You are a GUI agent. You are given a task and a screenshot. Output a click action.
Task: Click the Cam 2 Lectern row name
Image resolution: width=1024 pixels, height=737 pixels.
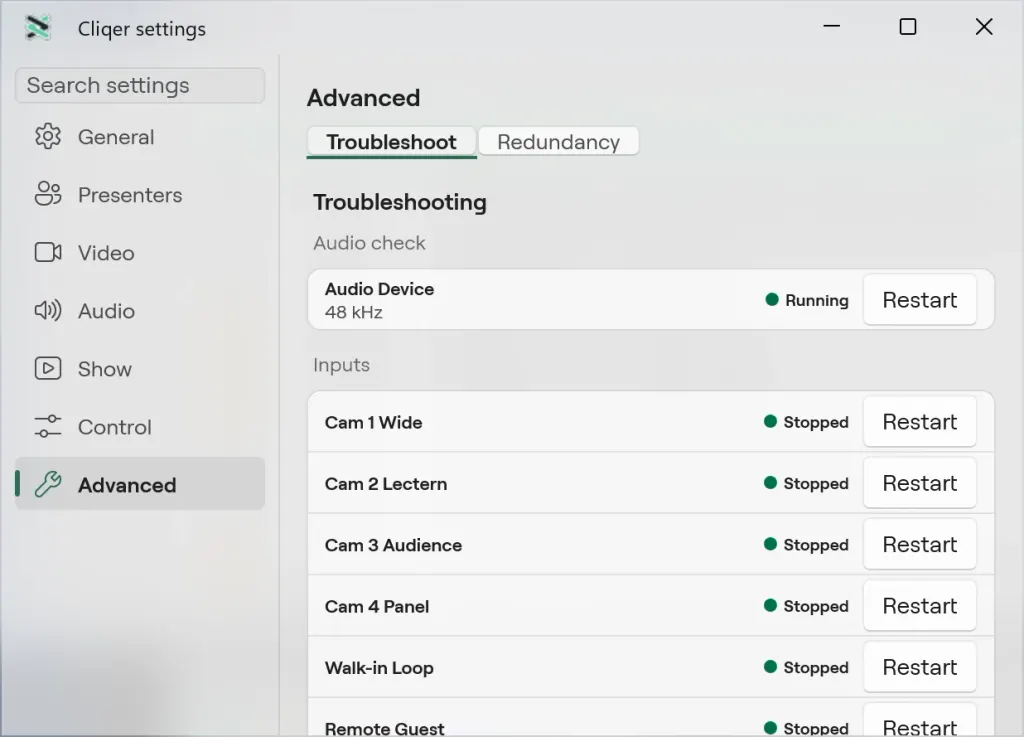coord(386,484)
